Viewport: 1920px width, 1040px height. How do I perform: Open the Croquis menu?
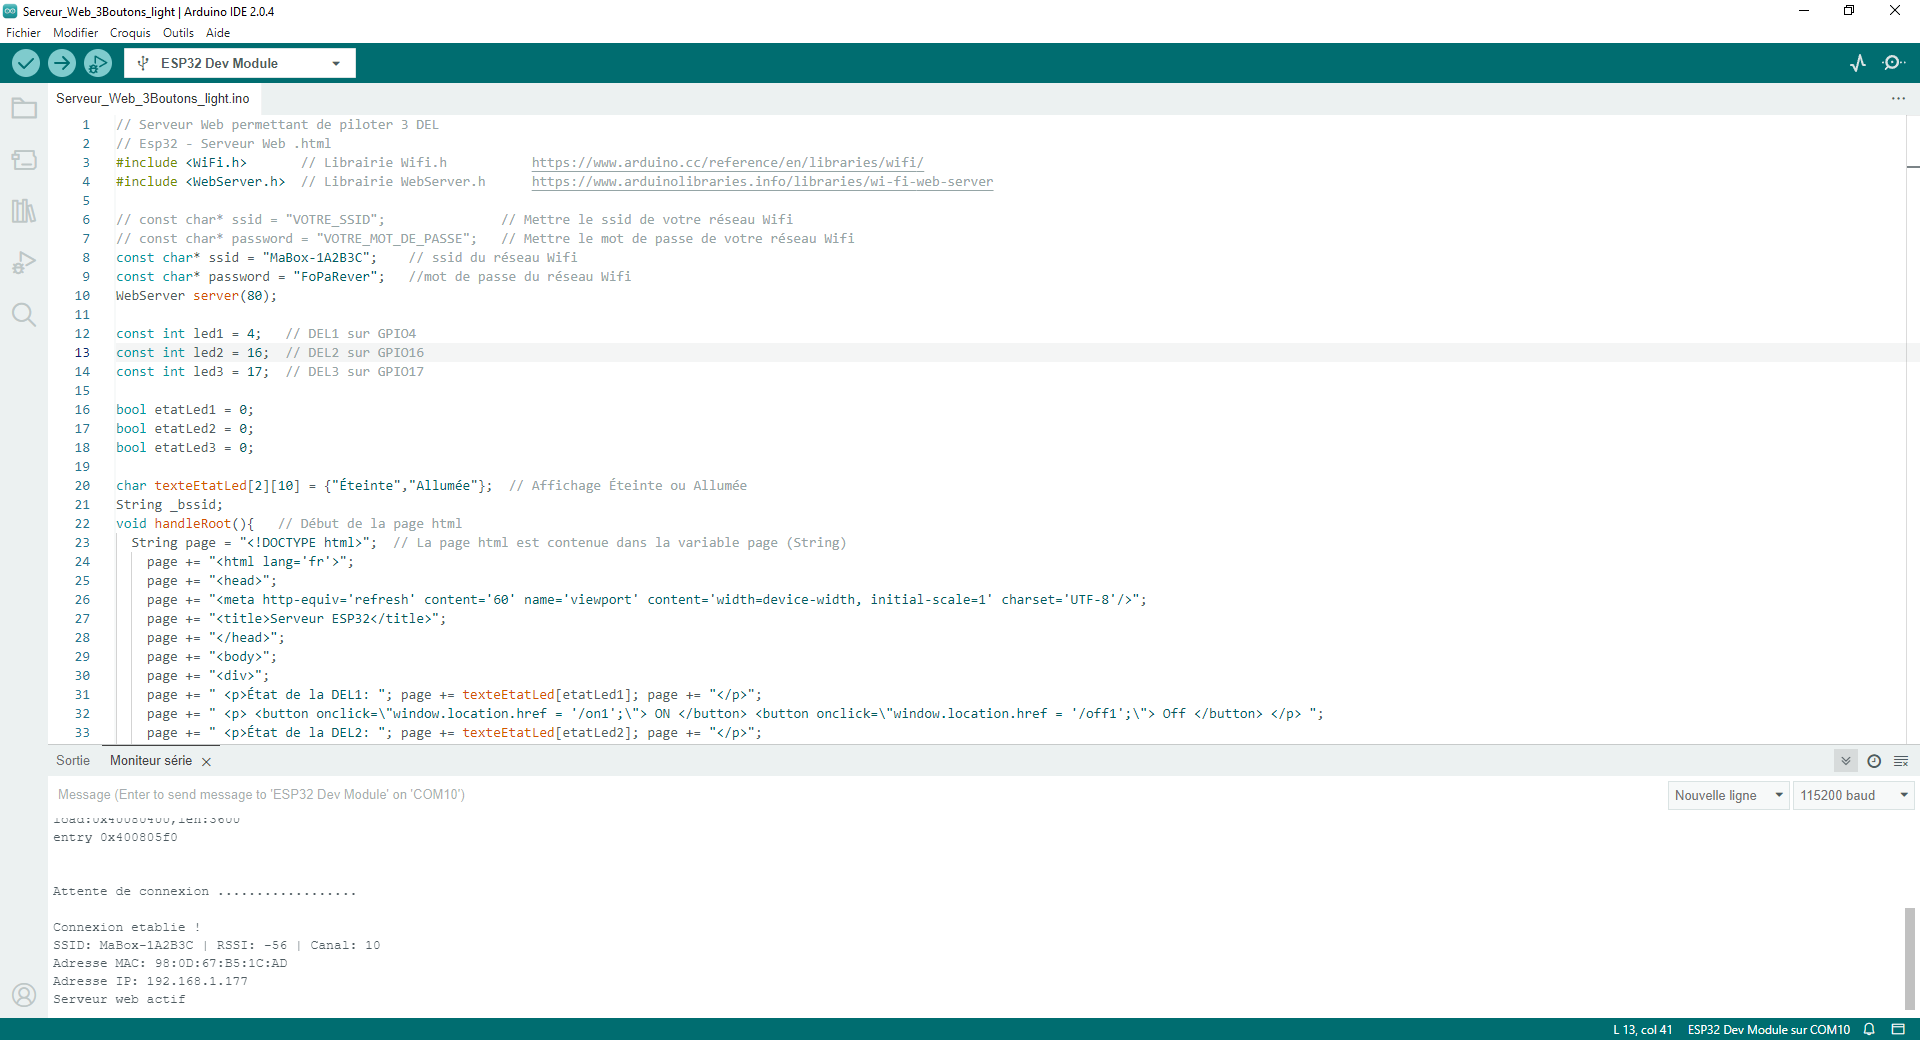(130, 33)
